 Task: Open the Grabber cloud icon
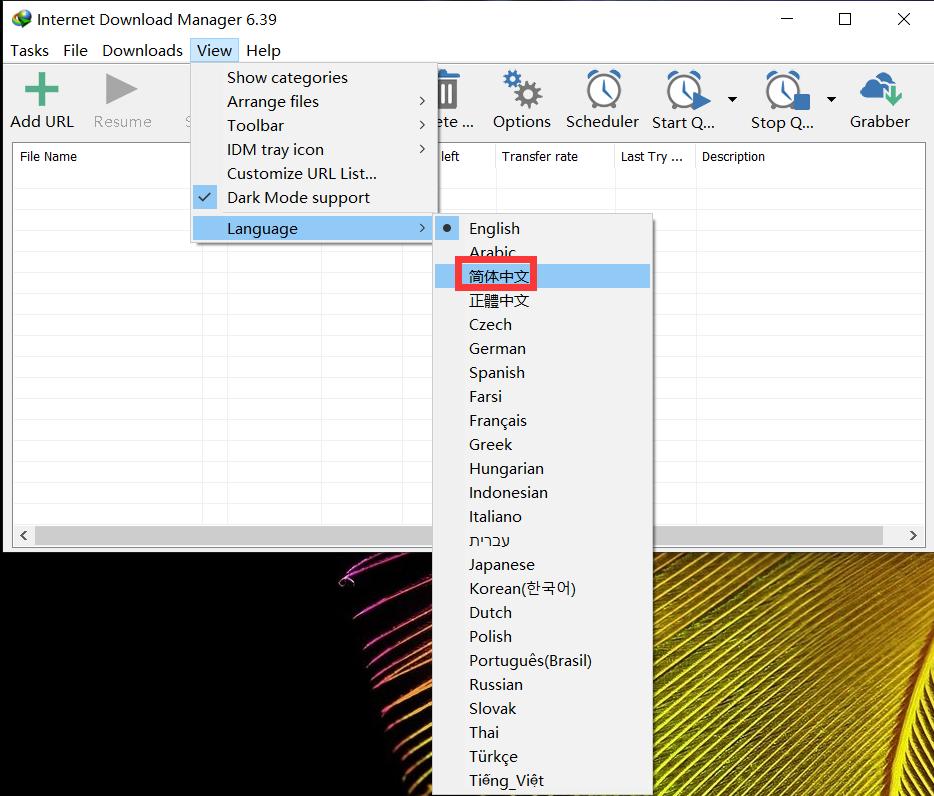tap(880, 89)
